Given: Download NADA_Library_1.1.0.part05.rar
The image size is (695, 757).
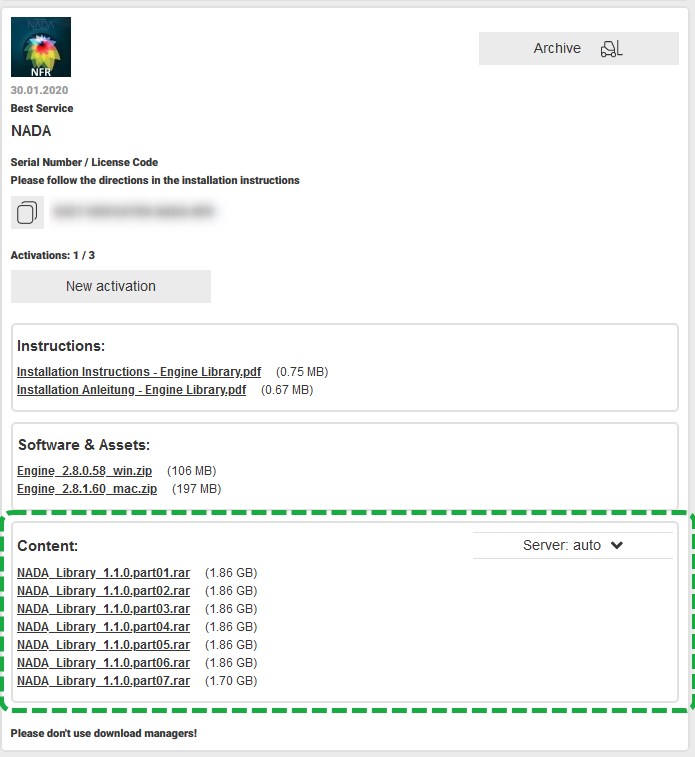Looking at the screenshot, I should click(x=103, y=645).
